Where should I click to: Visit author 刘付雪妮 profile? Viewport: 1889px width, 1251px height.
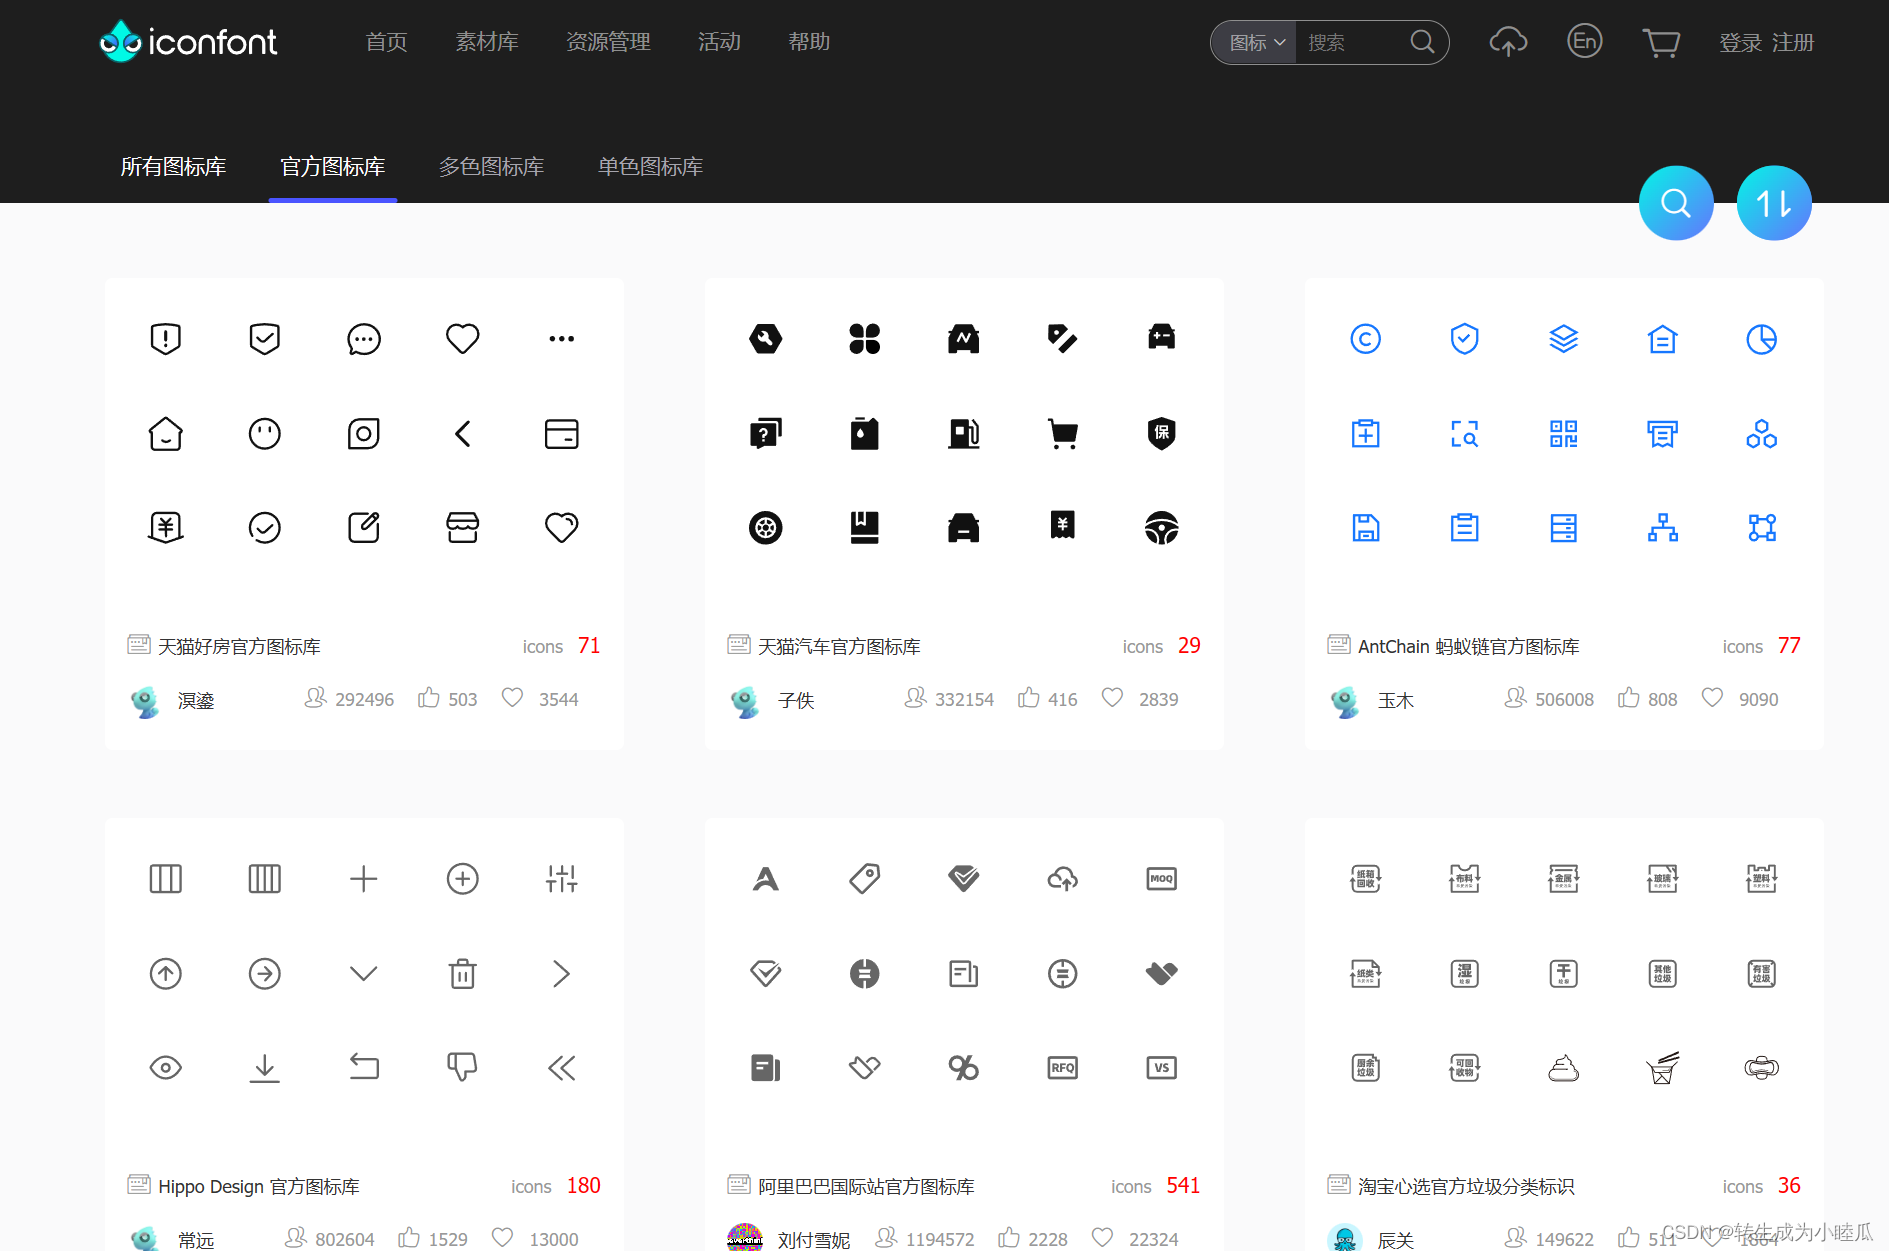[x=814, y=1240]
